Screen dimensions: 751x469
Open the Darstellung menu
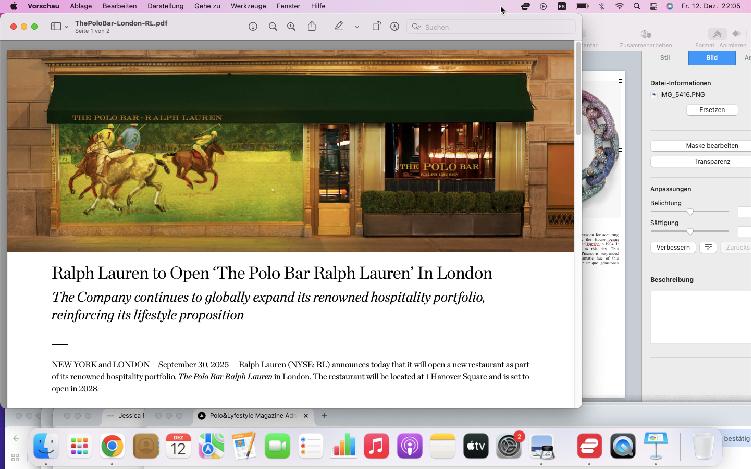(165, 6)
